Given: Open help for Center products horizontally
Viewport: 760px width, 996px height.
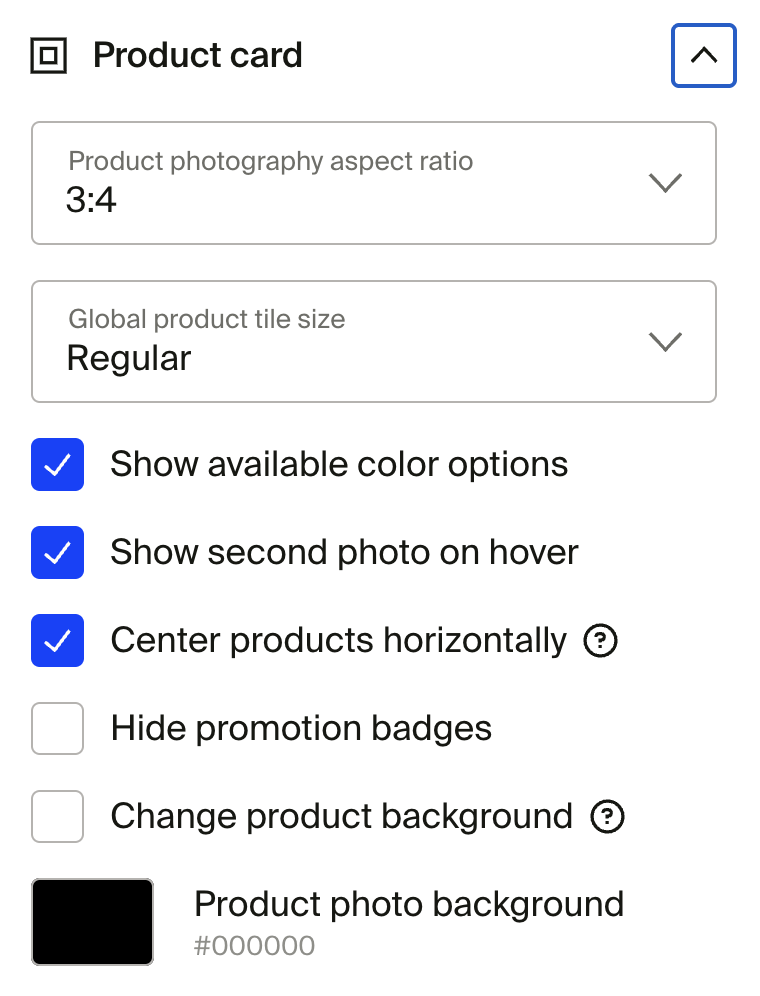Looking at the screenshot, I should (601, 641).
